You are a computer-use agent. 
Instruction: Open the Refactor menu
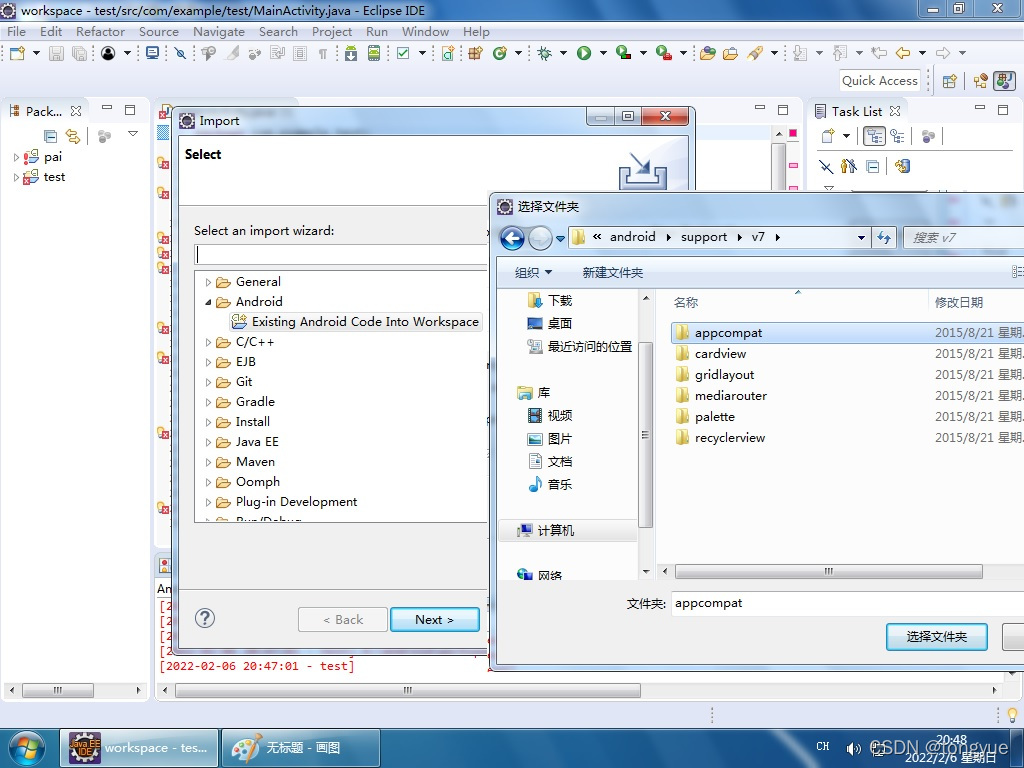pyautogui.click(x=100, y=31)
